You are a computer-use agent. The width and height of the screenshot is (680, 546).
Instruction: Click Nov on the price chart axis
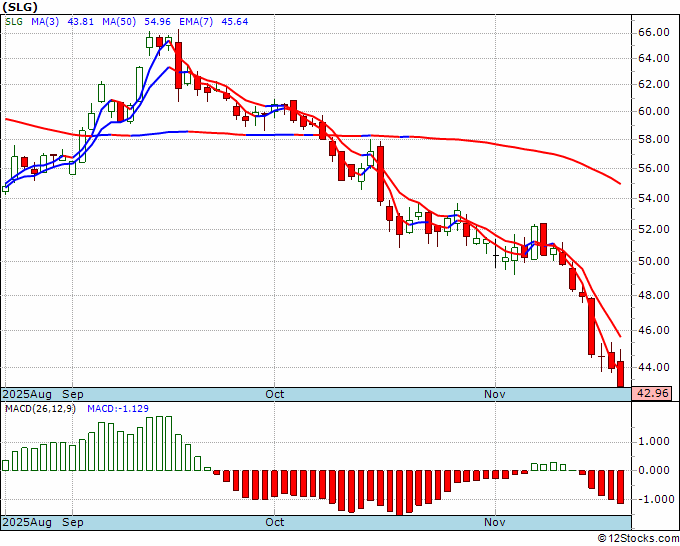point(495,394)
